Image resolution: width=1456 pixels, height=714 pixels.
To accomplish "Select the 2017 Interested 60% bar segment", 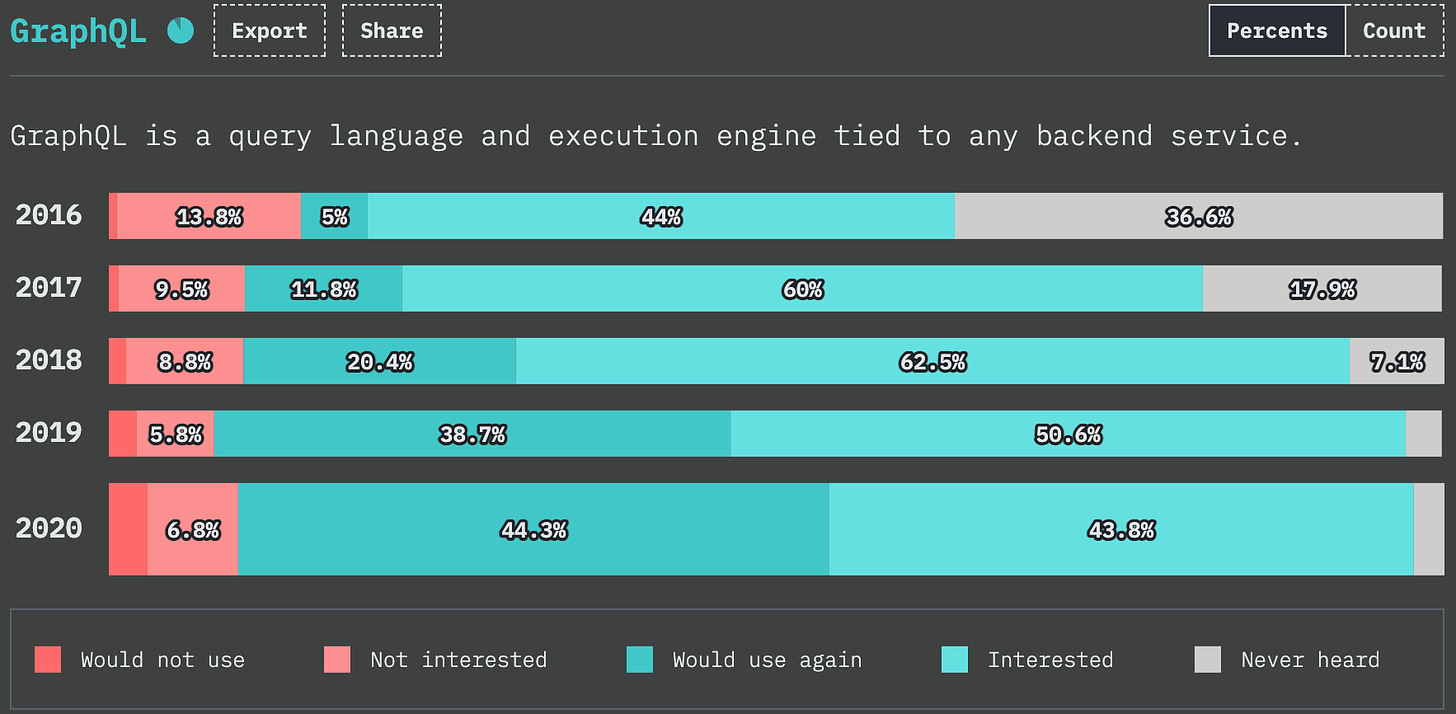I will point(803,288).
